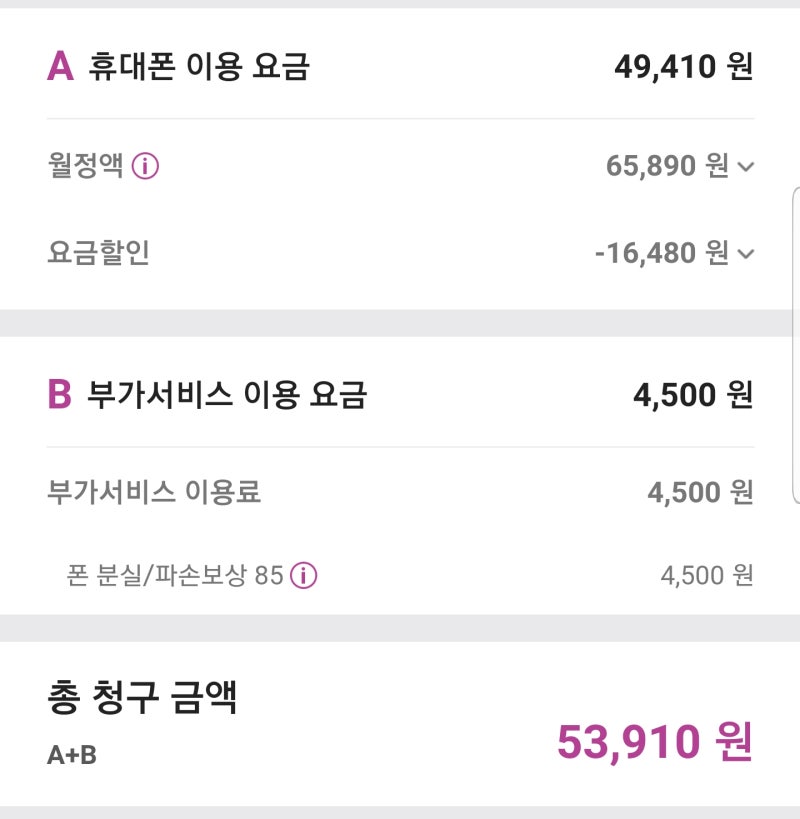Click the -16,480 원 discount amount
The height and width of the screenshot is (819, 800).
[x=662, y=253]
